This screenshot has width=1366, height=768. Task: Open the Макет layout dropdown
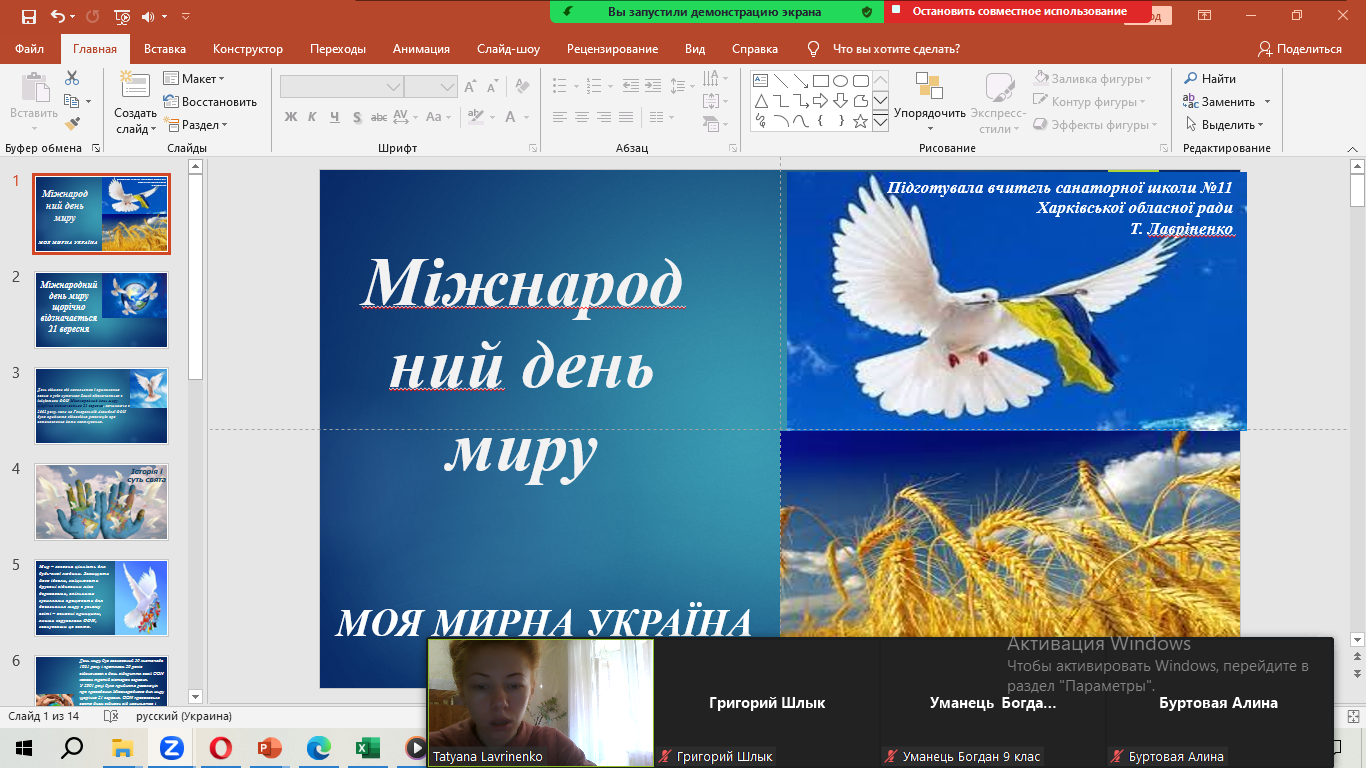tap(195, 78)
